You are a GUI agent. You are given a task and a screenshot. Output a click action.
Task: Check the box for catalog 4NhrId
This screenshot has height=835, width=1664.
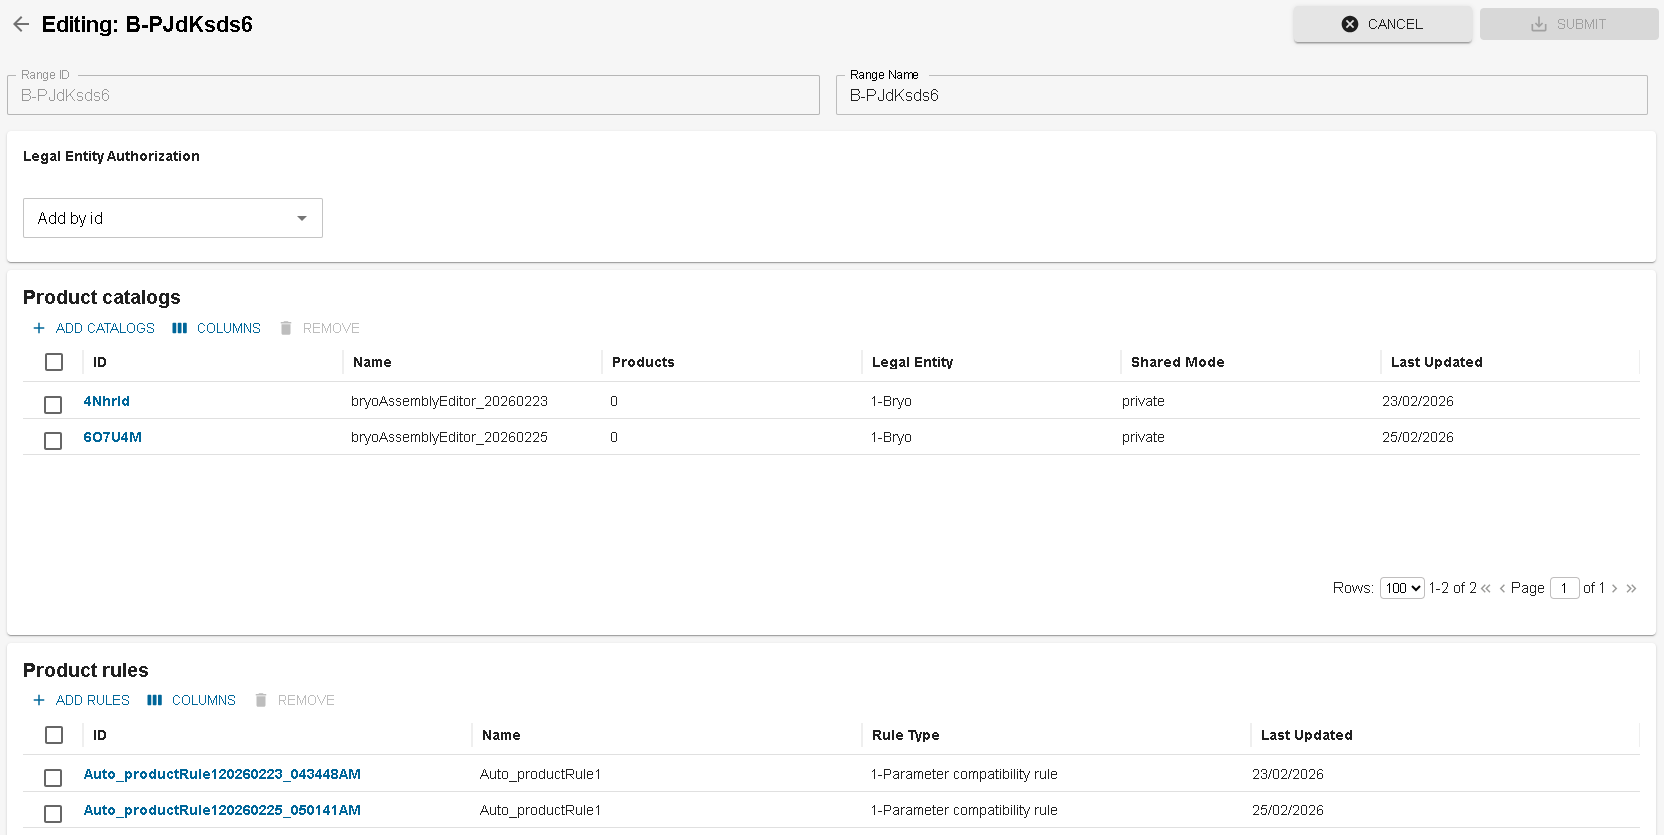[53, 404]
